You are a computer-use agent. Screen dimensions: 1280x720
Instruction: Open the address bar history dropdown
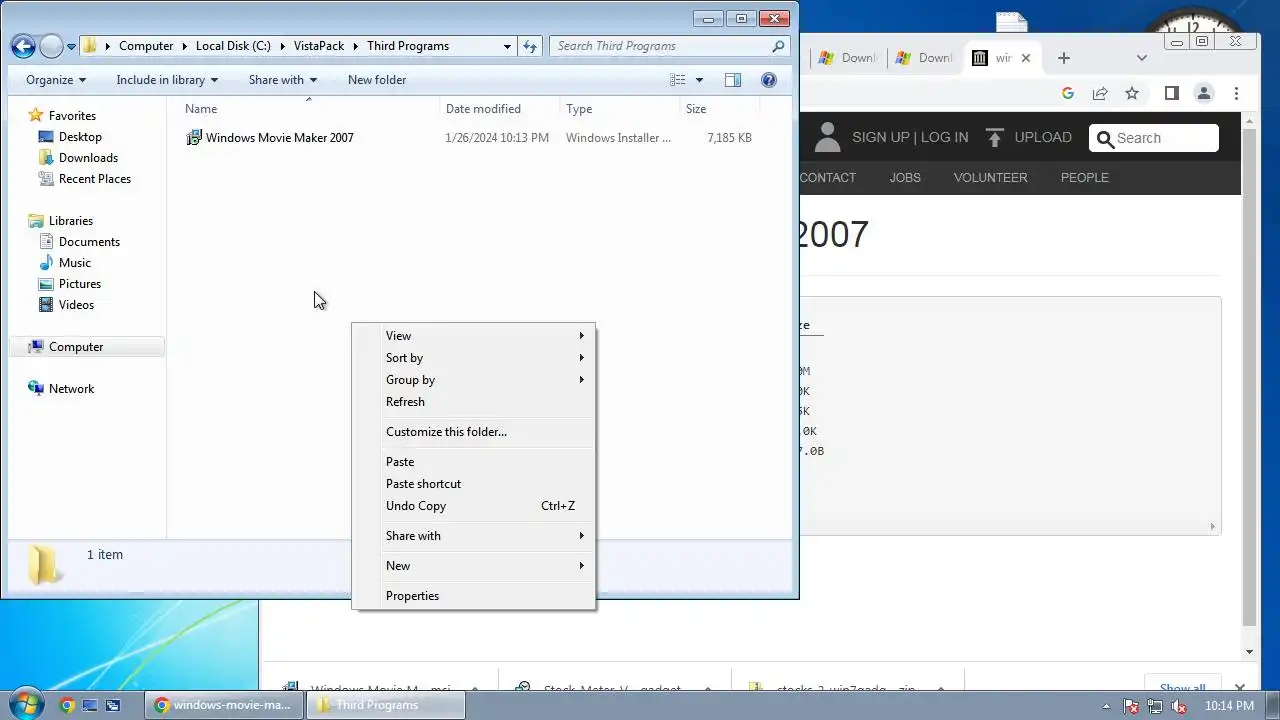pyautogui.click(x=508, y=46)
